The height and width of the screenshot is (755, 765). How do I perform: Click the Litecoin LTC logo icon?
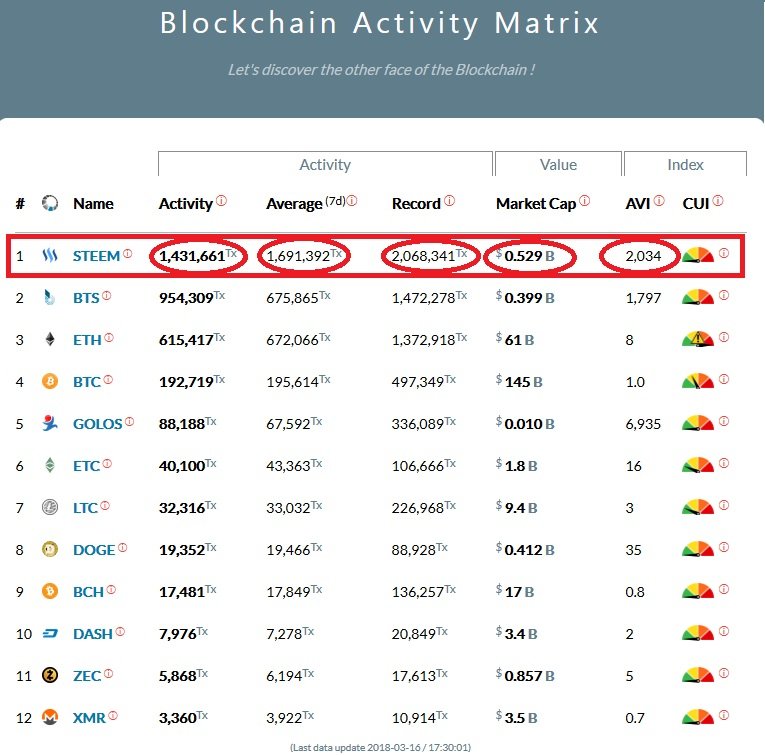(x=50, y=508)
